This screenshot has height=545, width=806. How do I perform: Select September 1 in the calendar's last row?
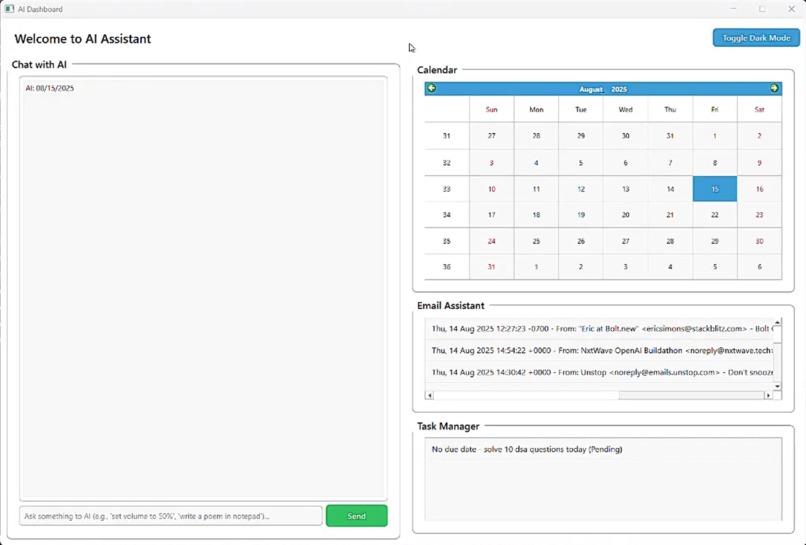point(536,266)
